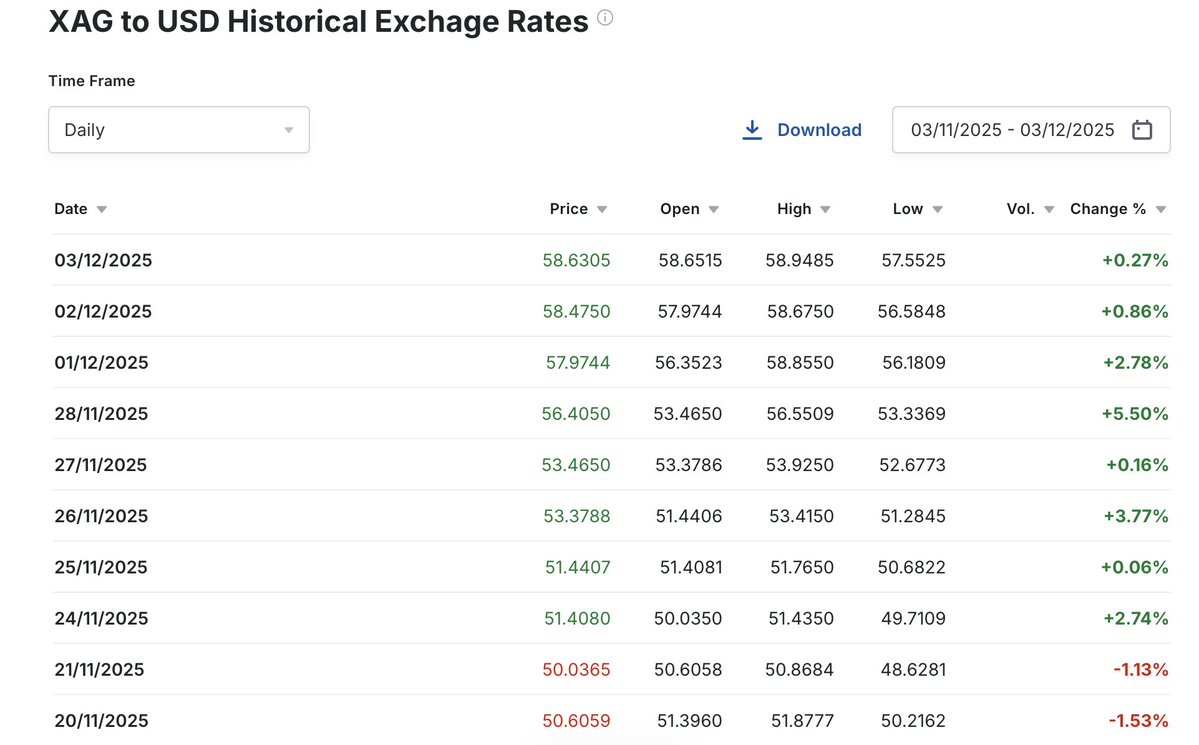The height and width of the screenshot is (745, 1199).
Task: Select the date 21/11/2025
Action: tap(99, 670)
